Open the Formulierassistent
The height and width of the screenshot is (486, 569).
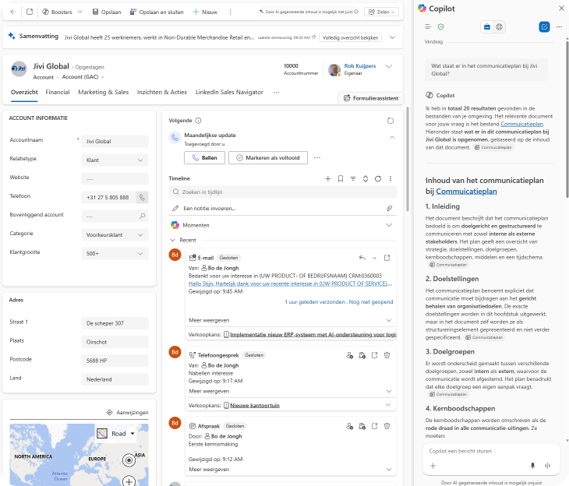coord(371,98)
